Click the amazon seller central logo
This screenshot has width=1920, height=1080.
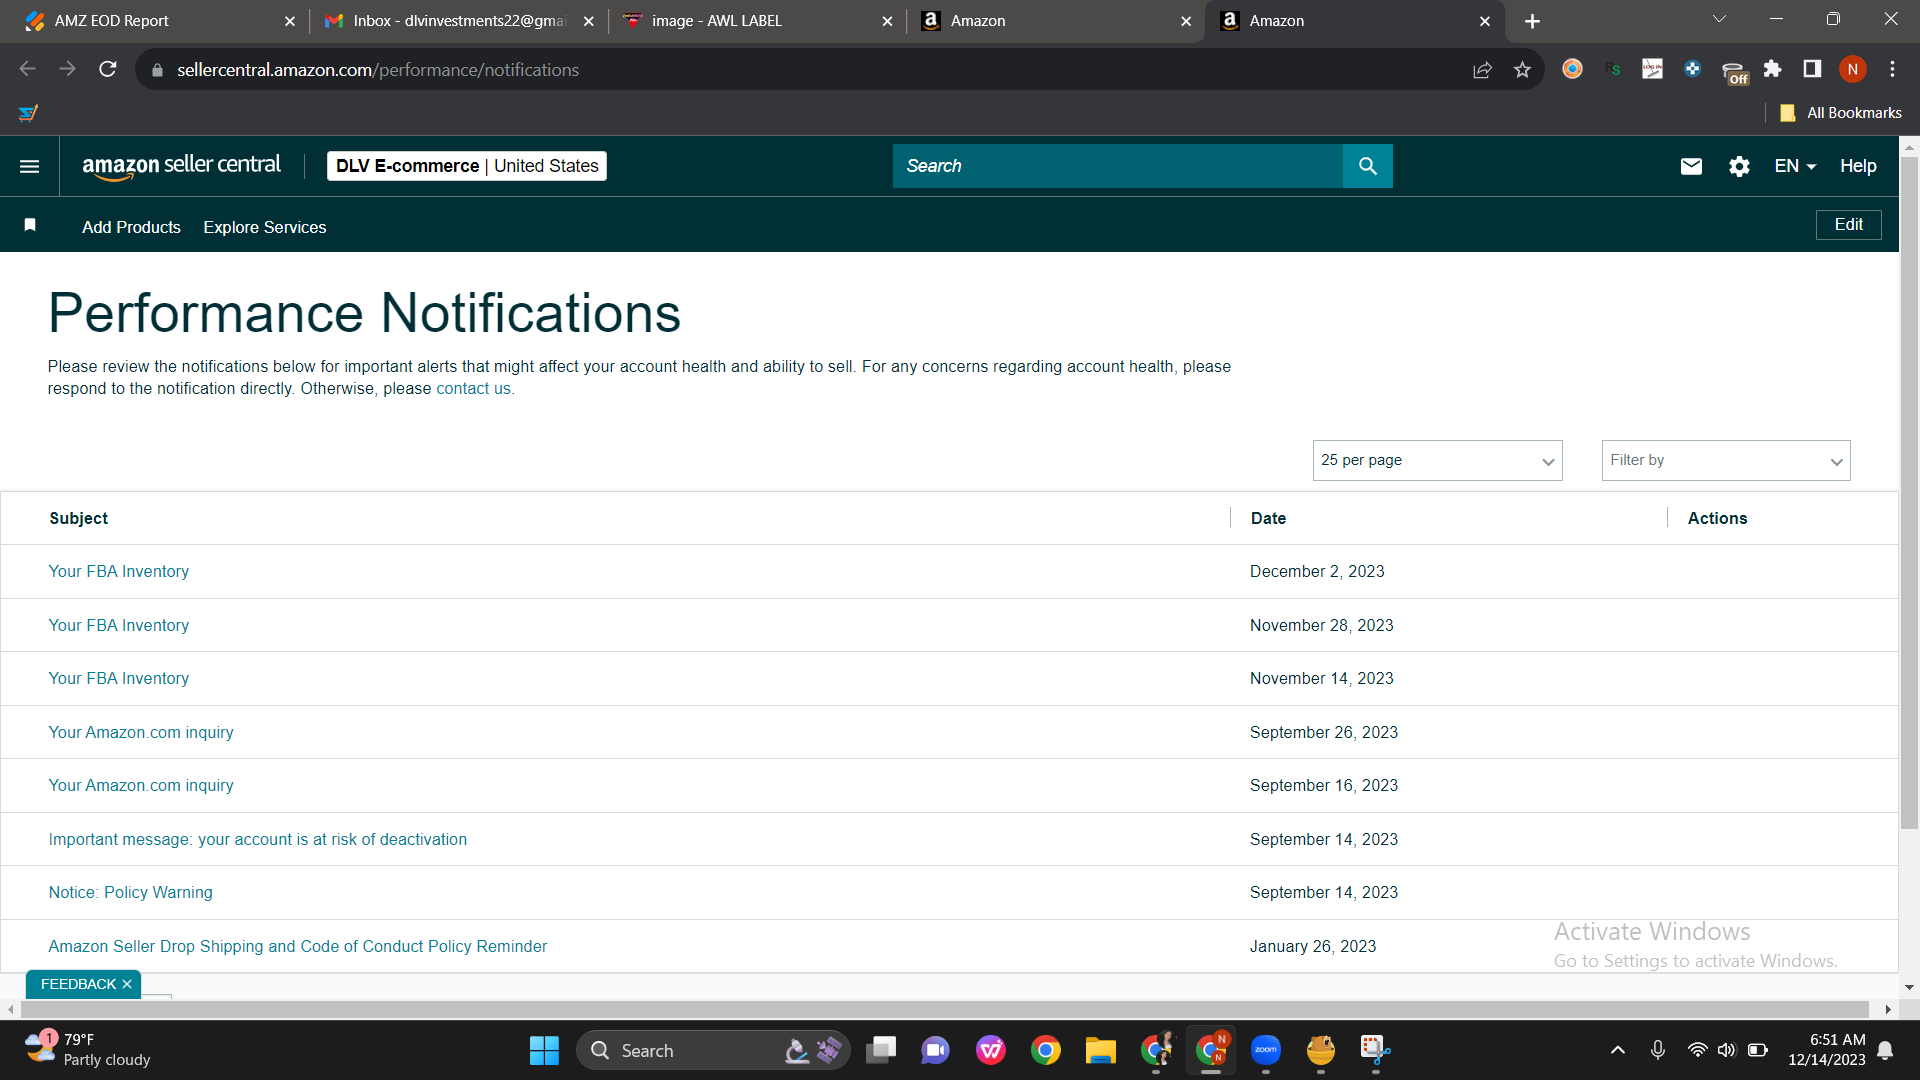(x=181, y=166)
